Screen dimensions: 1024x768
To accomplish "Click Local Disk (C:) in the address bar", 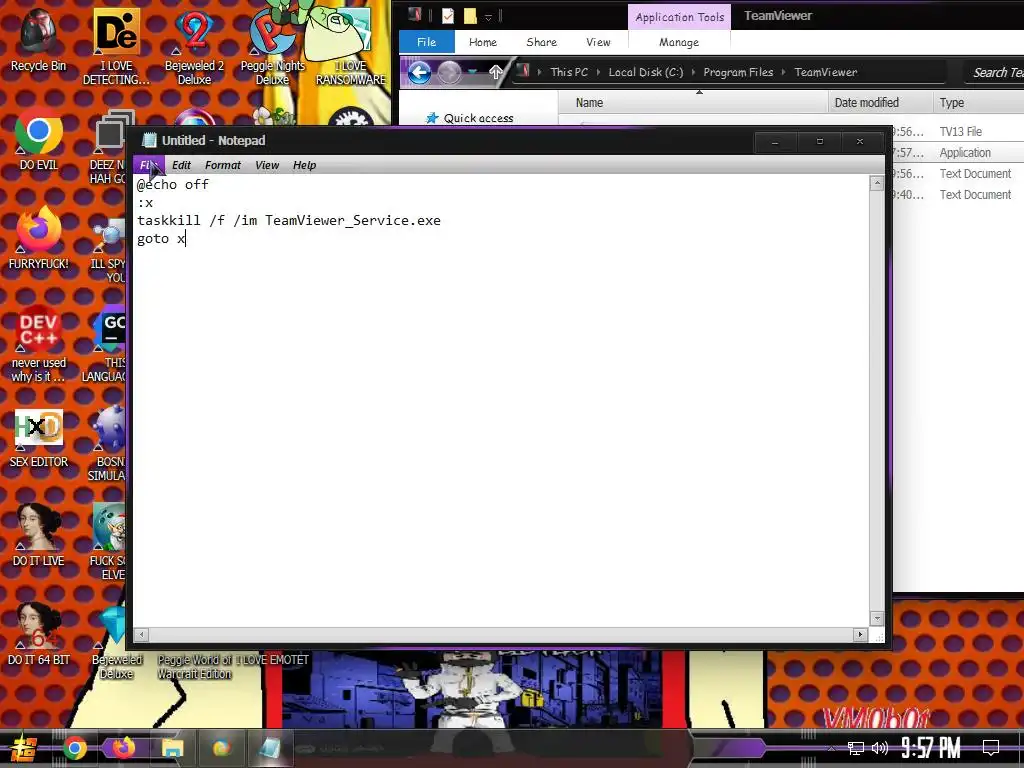I will (646, 72).
